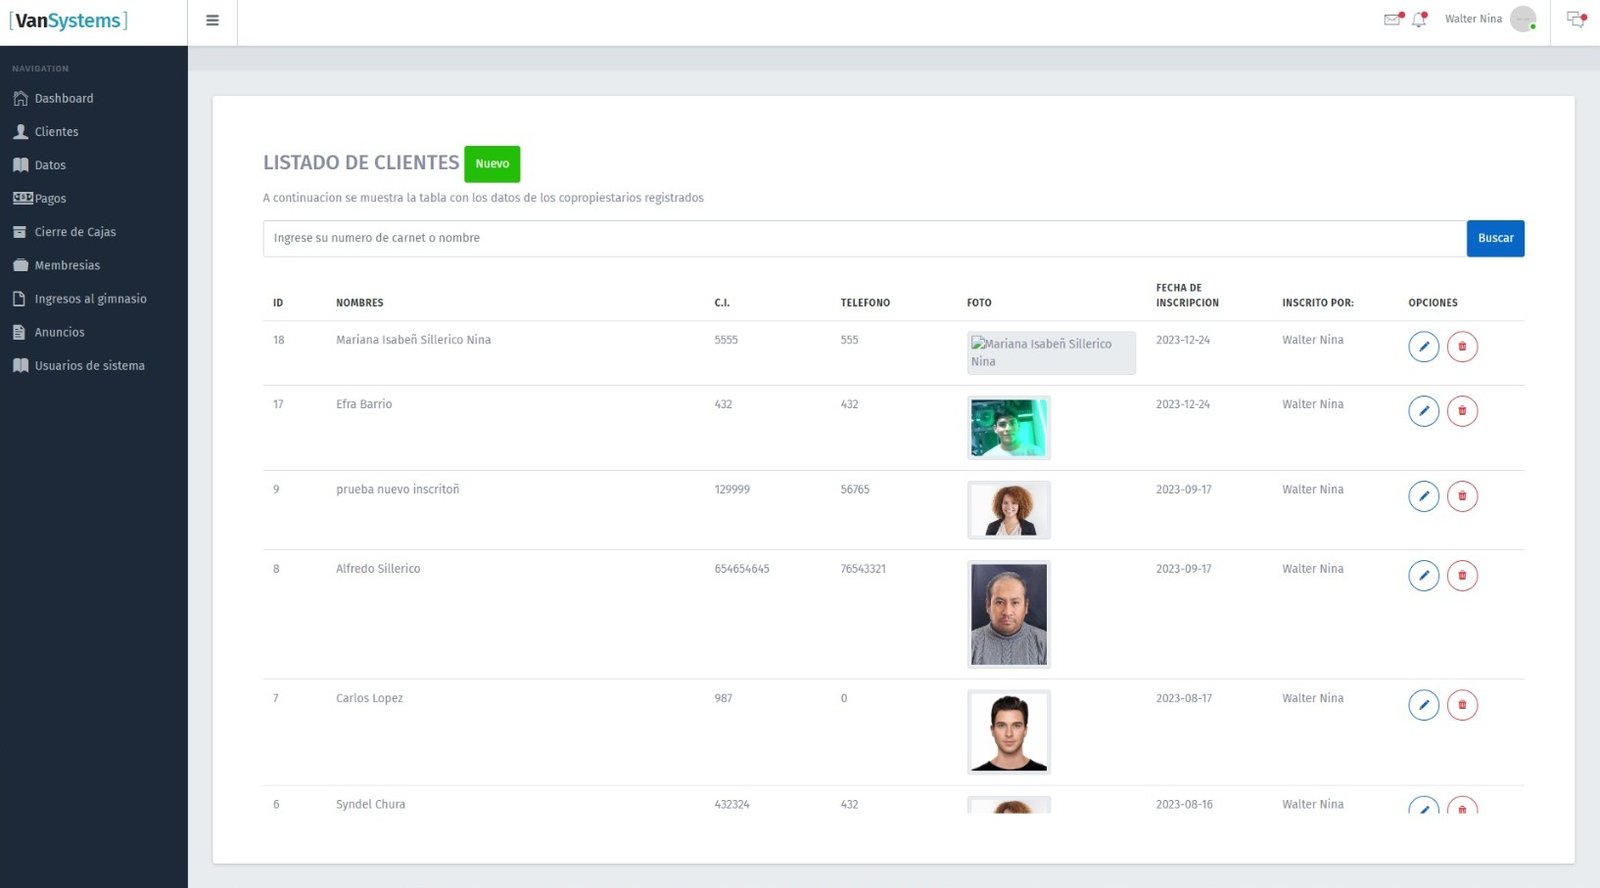
Task: Open the chat panel icon at top right
Action: coord(1575,19)
